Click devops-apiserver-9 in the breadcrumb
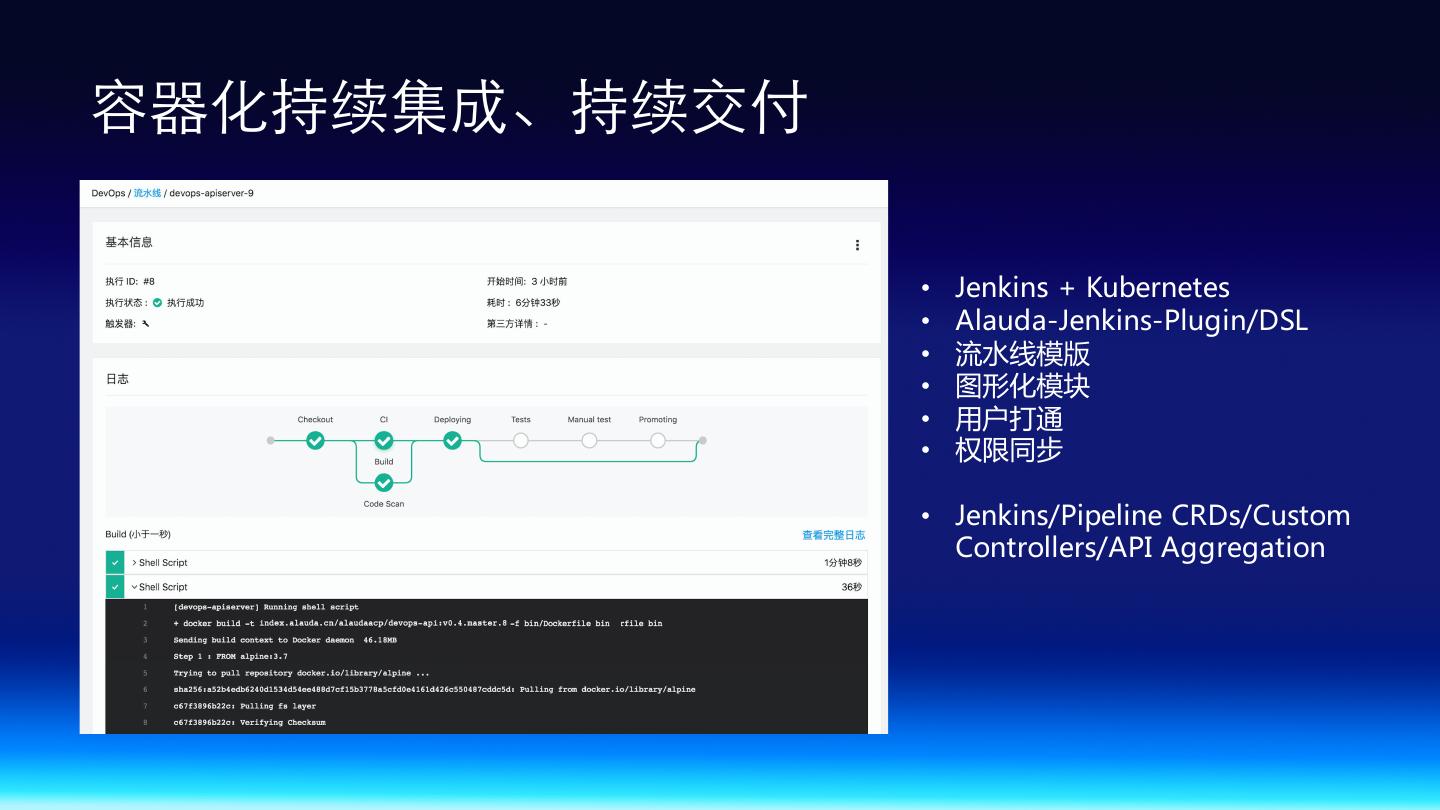This screenshot has width=1440, height=810. pyautogui.click(x=211, y=193)
